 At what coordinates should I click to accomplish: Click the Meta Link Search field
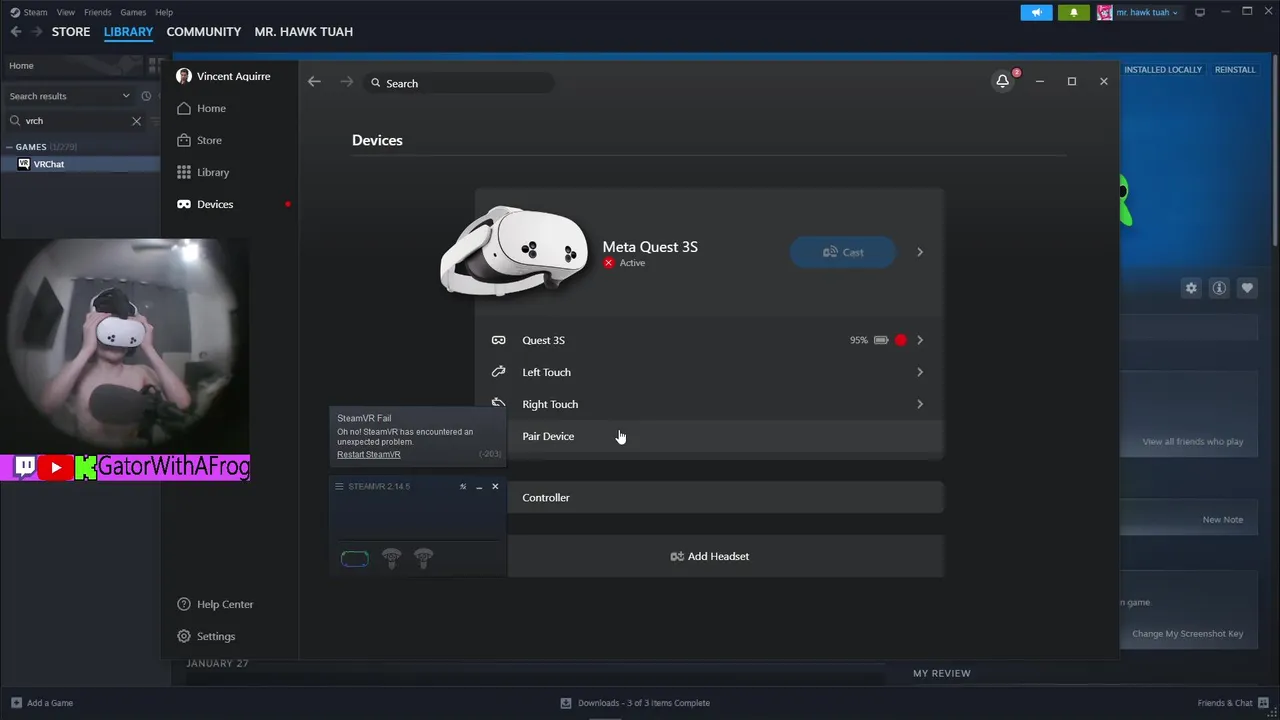point(460,83)
